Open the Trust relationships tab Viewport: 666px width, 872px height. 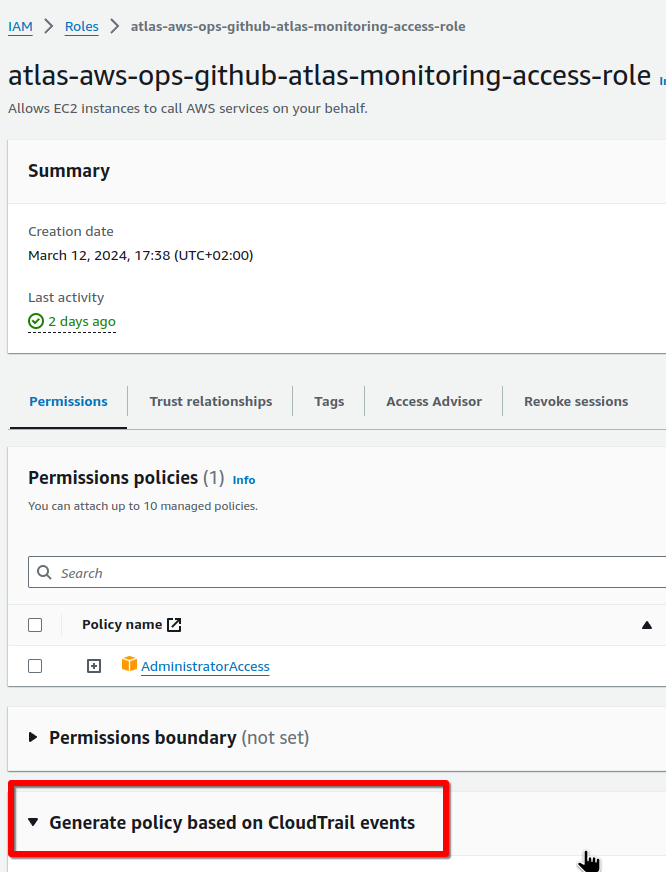click(211, 402)
